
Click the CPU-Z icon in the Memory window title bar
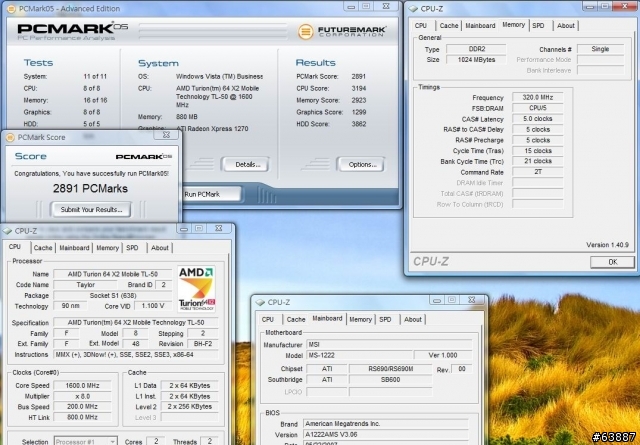click(x=413, y=8)
